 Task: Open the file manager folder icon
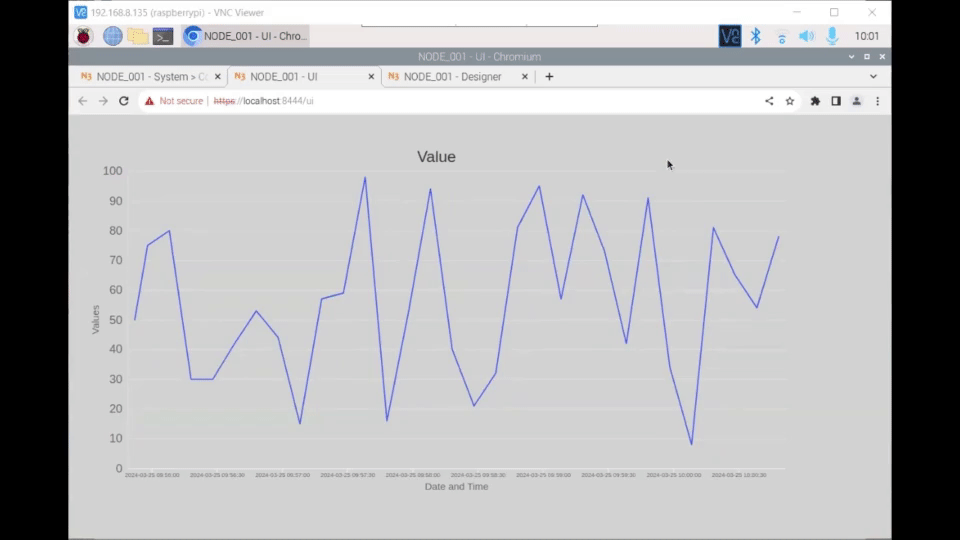point(137,36)
